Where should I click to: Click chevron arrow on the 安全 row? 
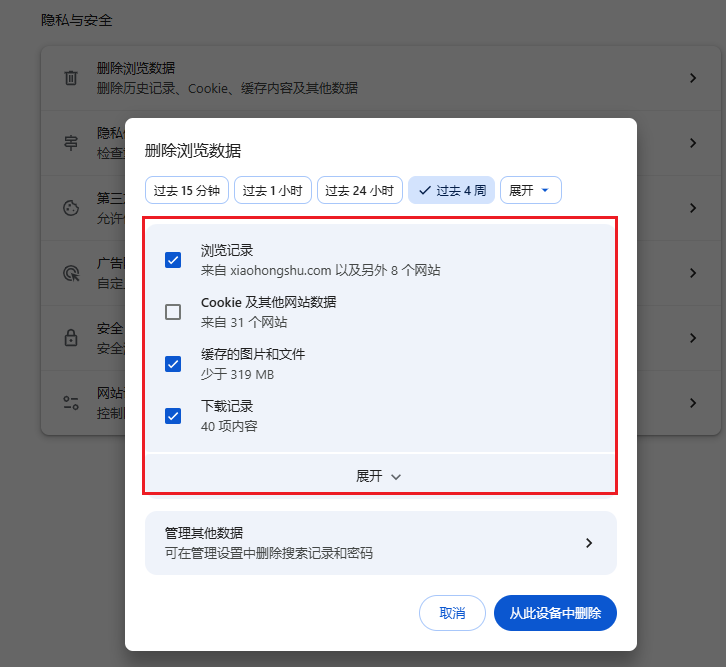(x=693, y=338)
